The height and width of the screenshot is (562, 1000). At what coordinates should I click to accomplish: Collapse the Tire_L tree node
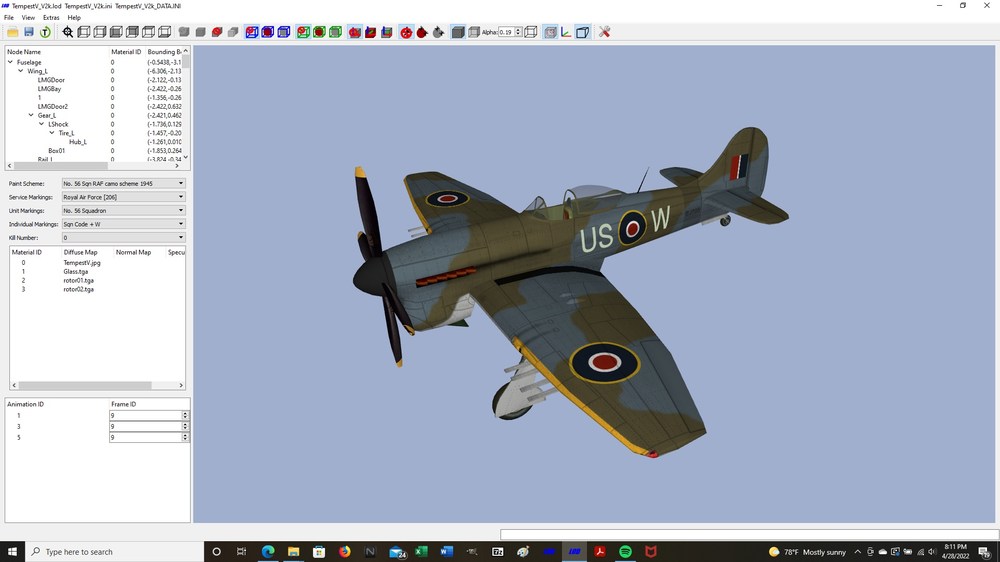click(x=52, y=133)
